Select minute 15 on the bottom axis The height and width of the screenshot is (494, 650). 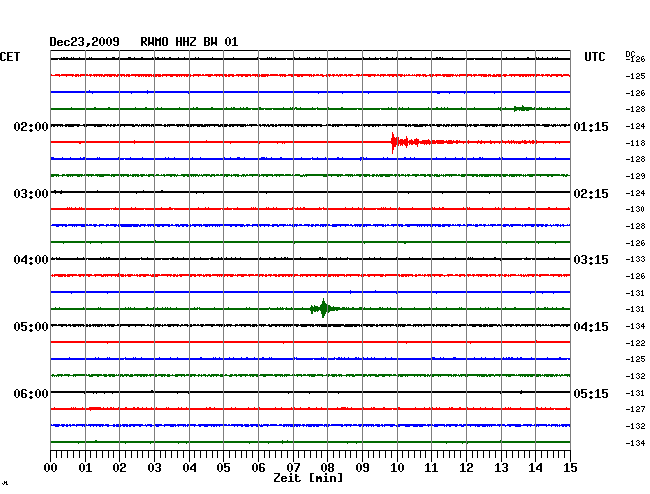pos(570,468)
